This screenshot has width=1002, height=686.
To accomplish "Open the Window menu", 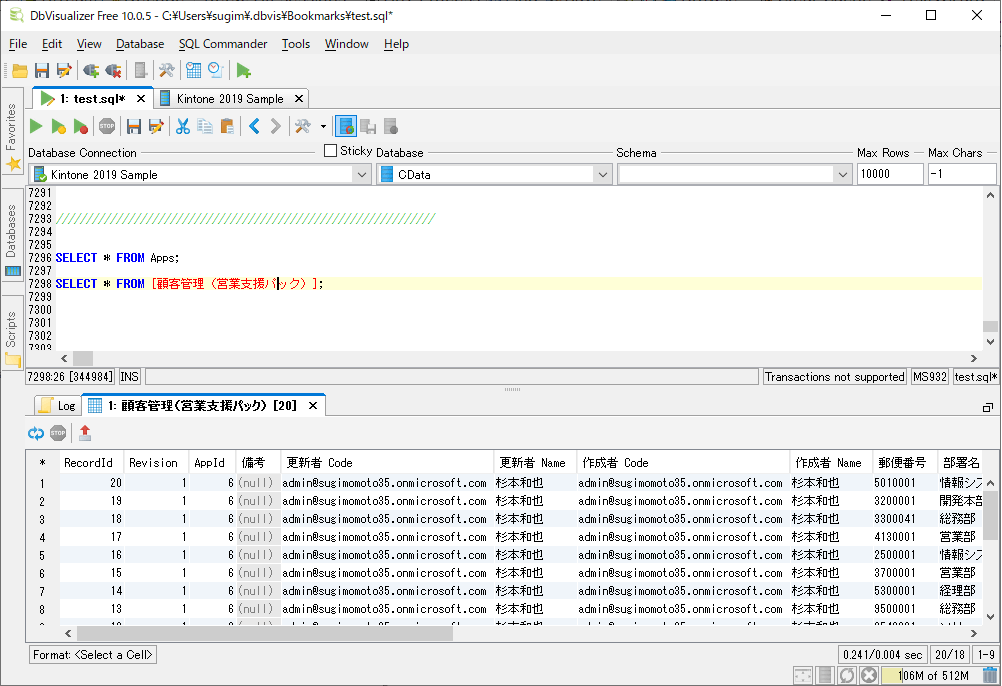I will (346, 44).
